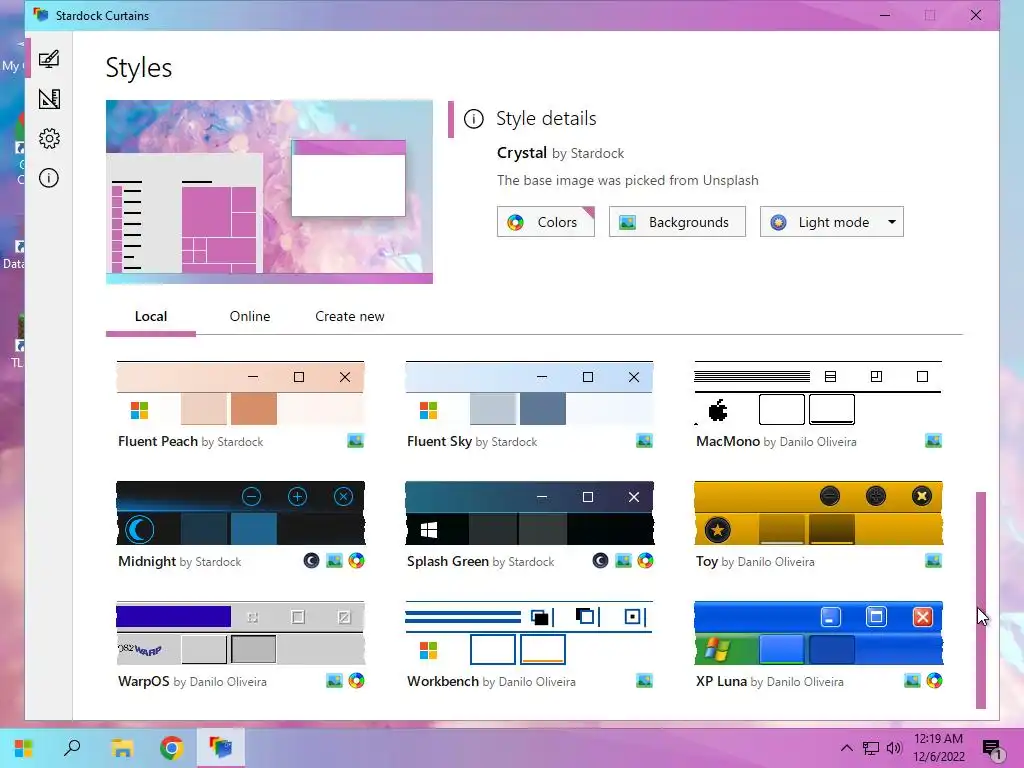Select the Fluent Peach style thumbnail
Viewport: 1024px width, 768px height.
tap(240, 393)
